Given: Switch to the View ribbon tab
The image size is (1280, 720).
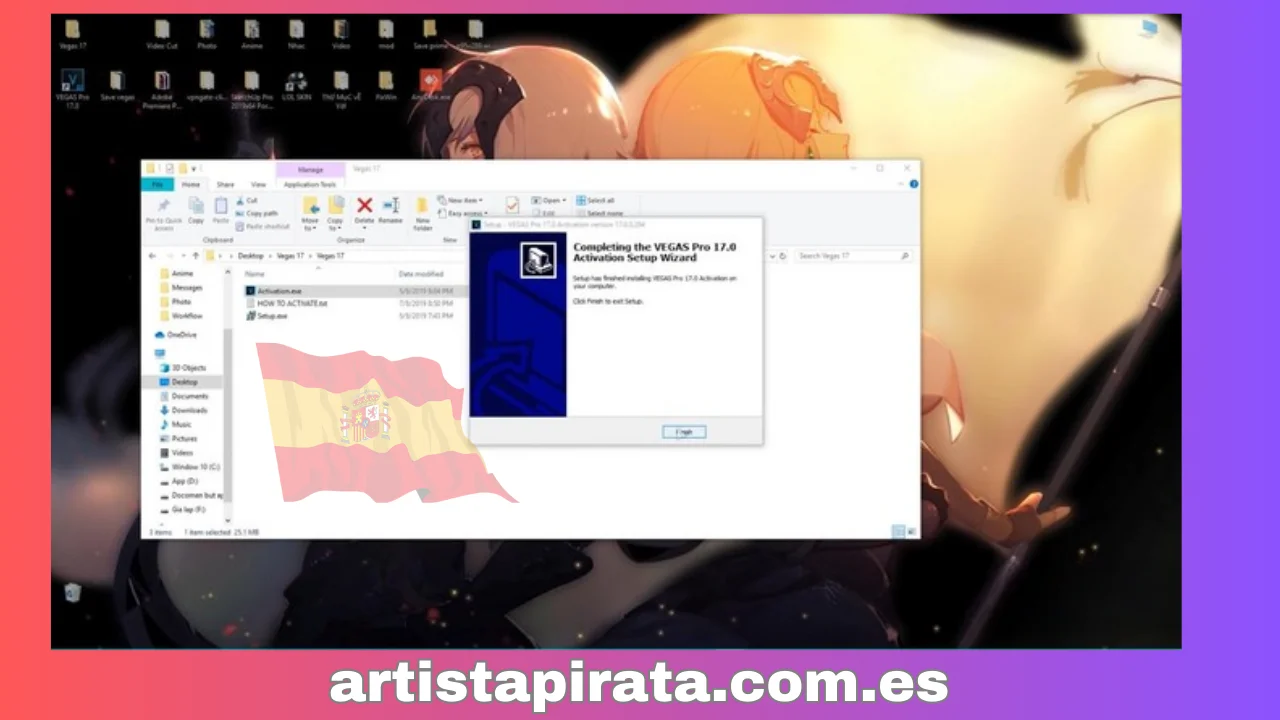Looking at the screenshot, I should pyautogui.click(x=258, y=184).
